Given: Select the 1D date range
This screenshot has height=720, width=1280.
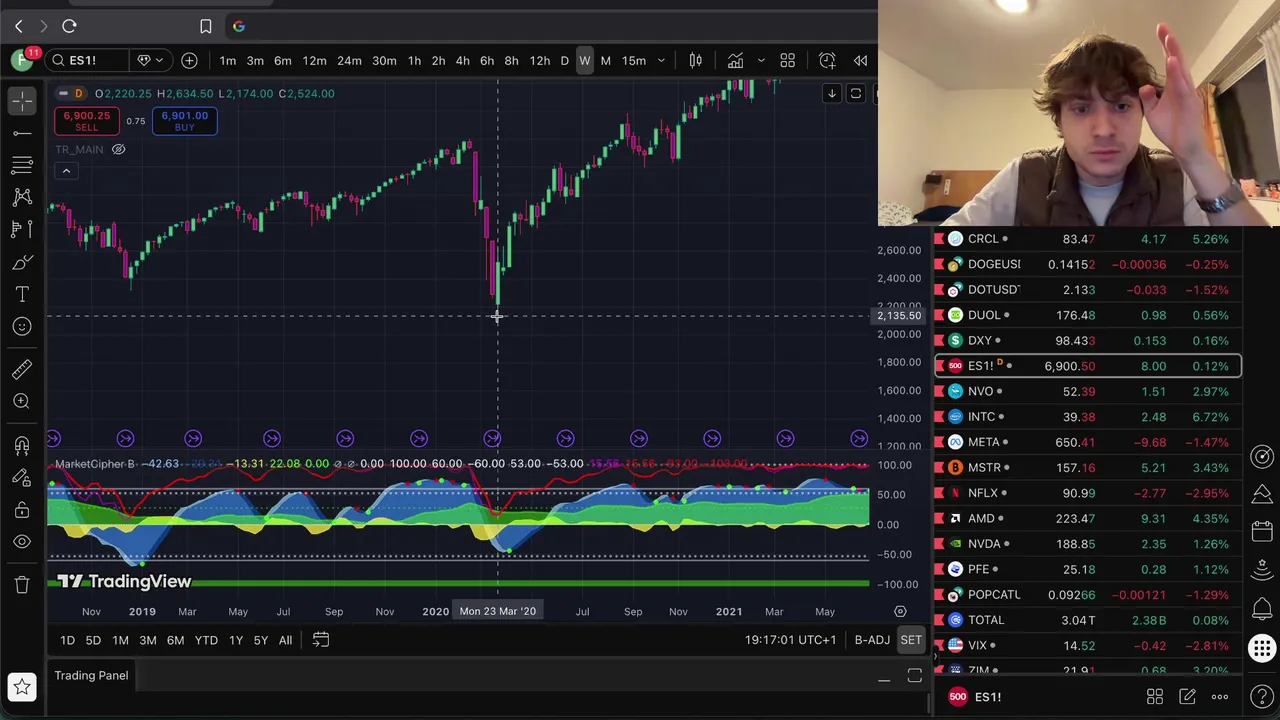Looking at the screenshot, I should [67, 640].
